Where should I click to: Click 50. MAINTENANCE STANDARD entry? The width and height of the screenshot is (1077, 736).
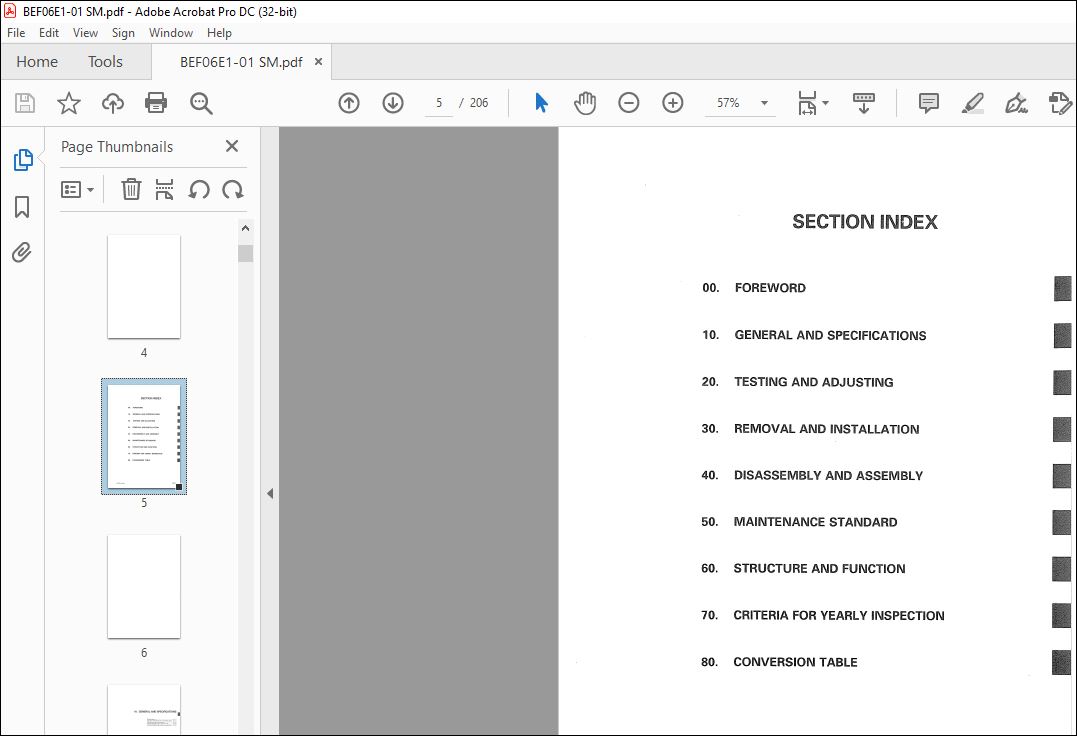(799, 522)
